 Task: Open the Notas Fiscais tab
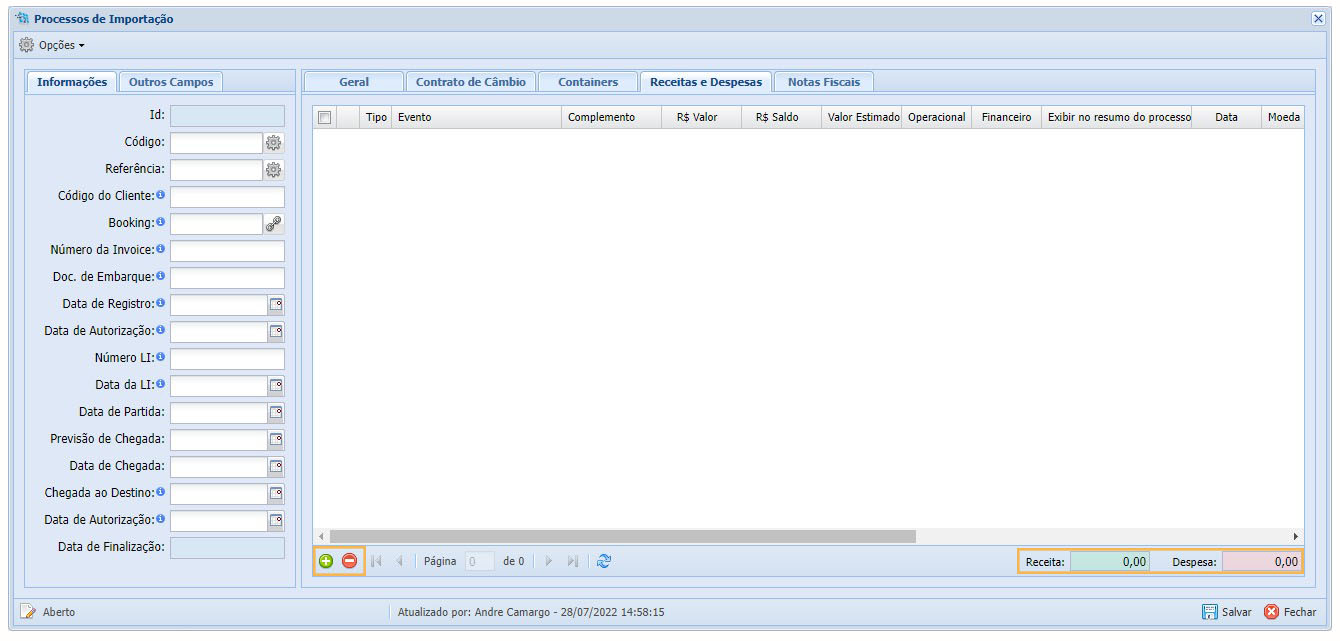point(824,82)
